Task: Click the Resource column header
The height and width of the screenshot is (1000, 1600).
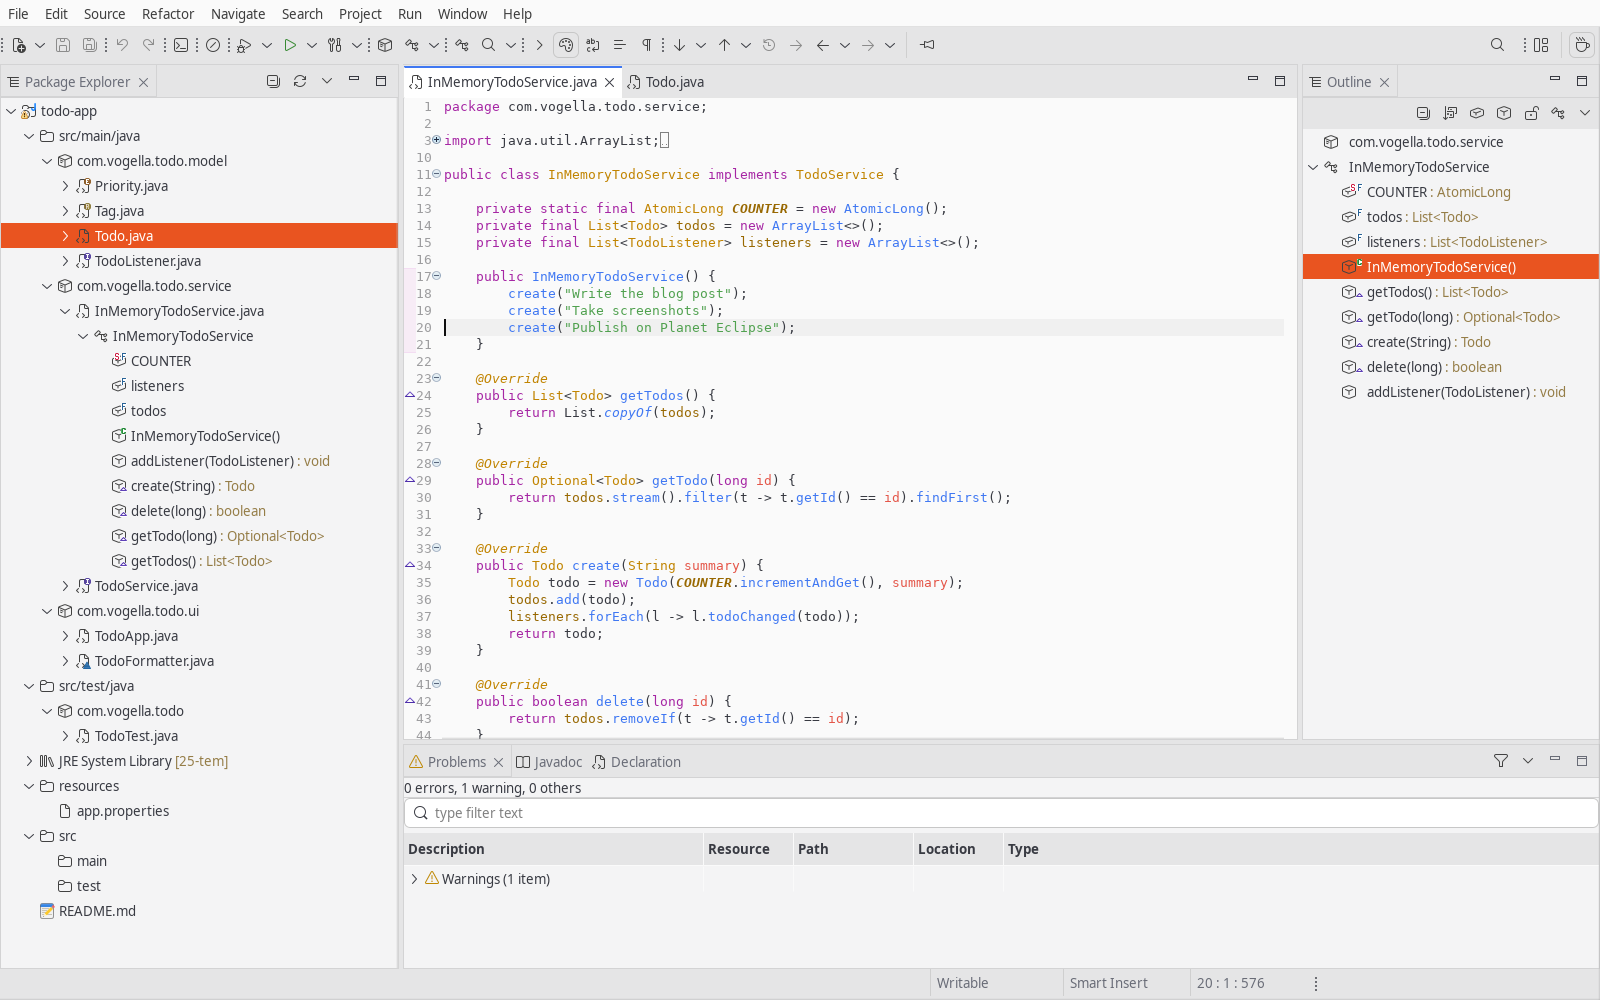Action: [748, 849]
